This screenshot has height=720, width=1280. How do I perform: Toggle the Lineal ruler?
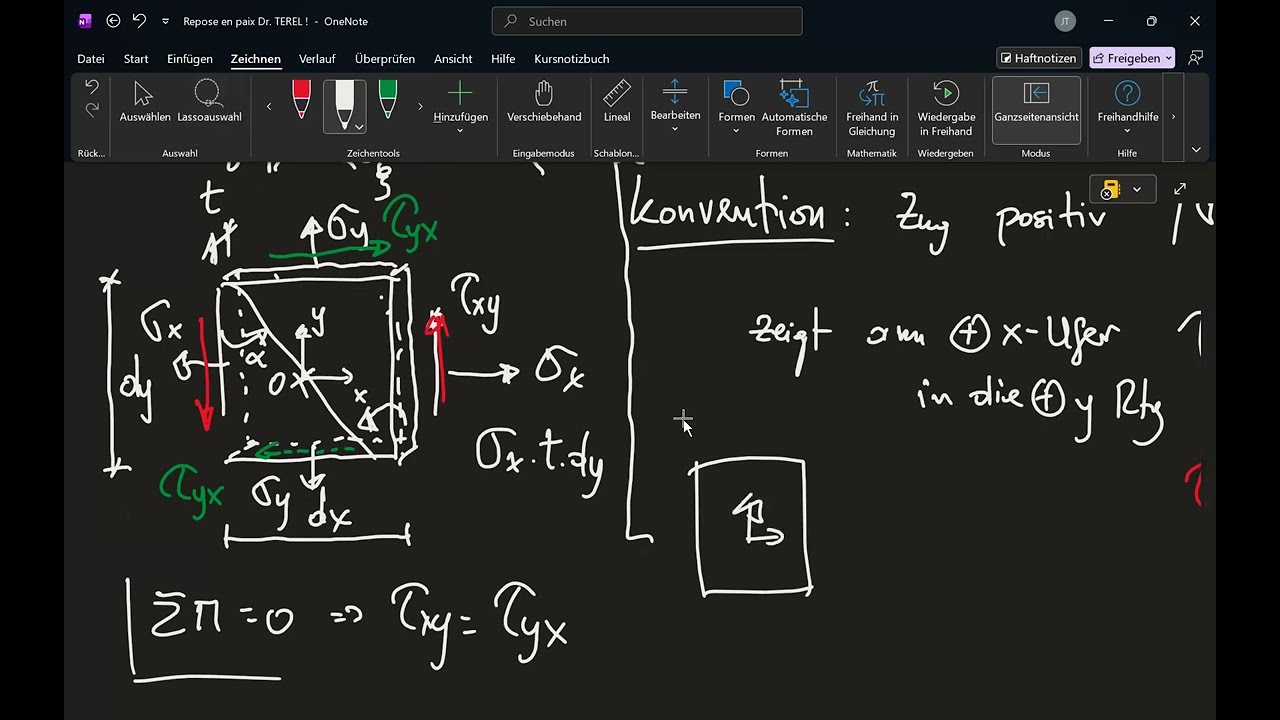(x=617, y=103)
